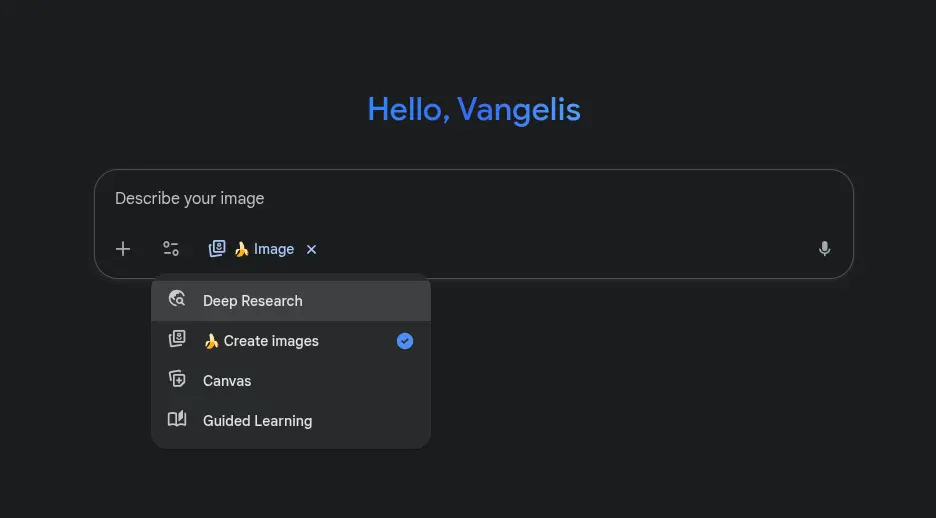
Task: Click the Deep Research globe icon
Action: [177, 298]
